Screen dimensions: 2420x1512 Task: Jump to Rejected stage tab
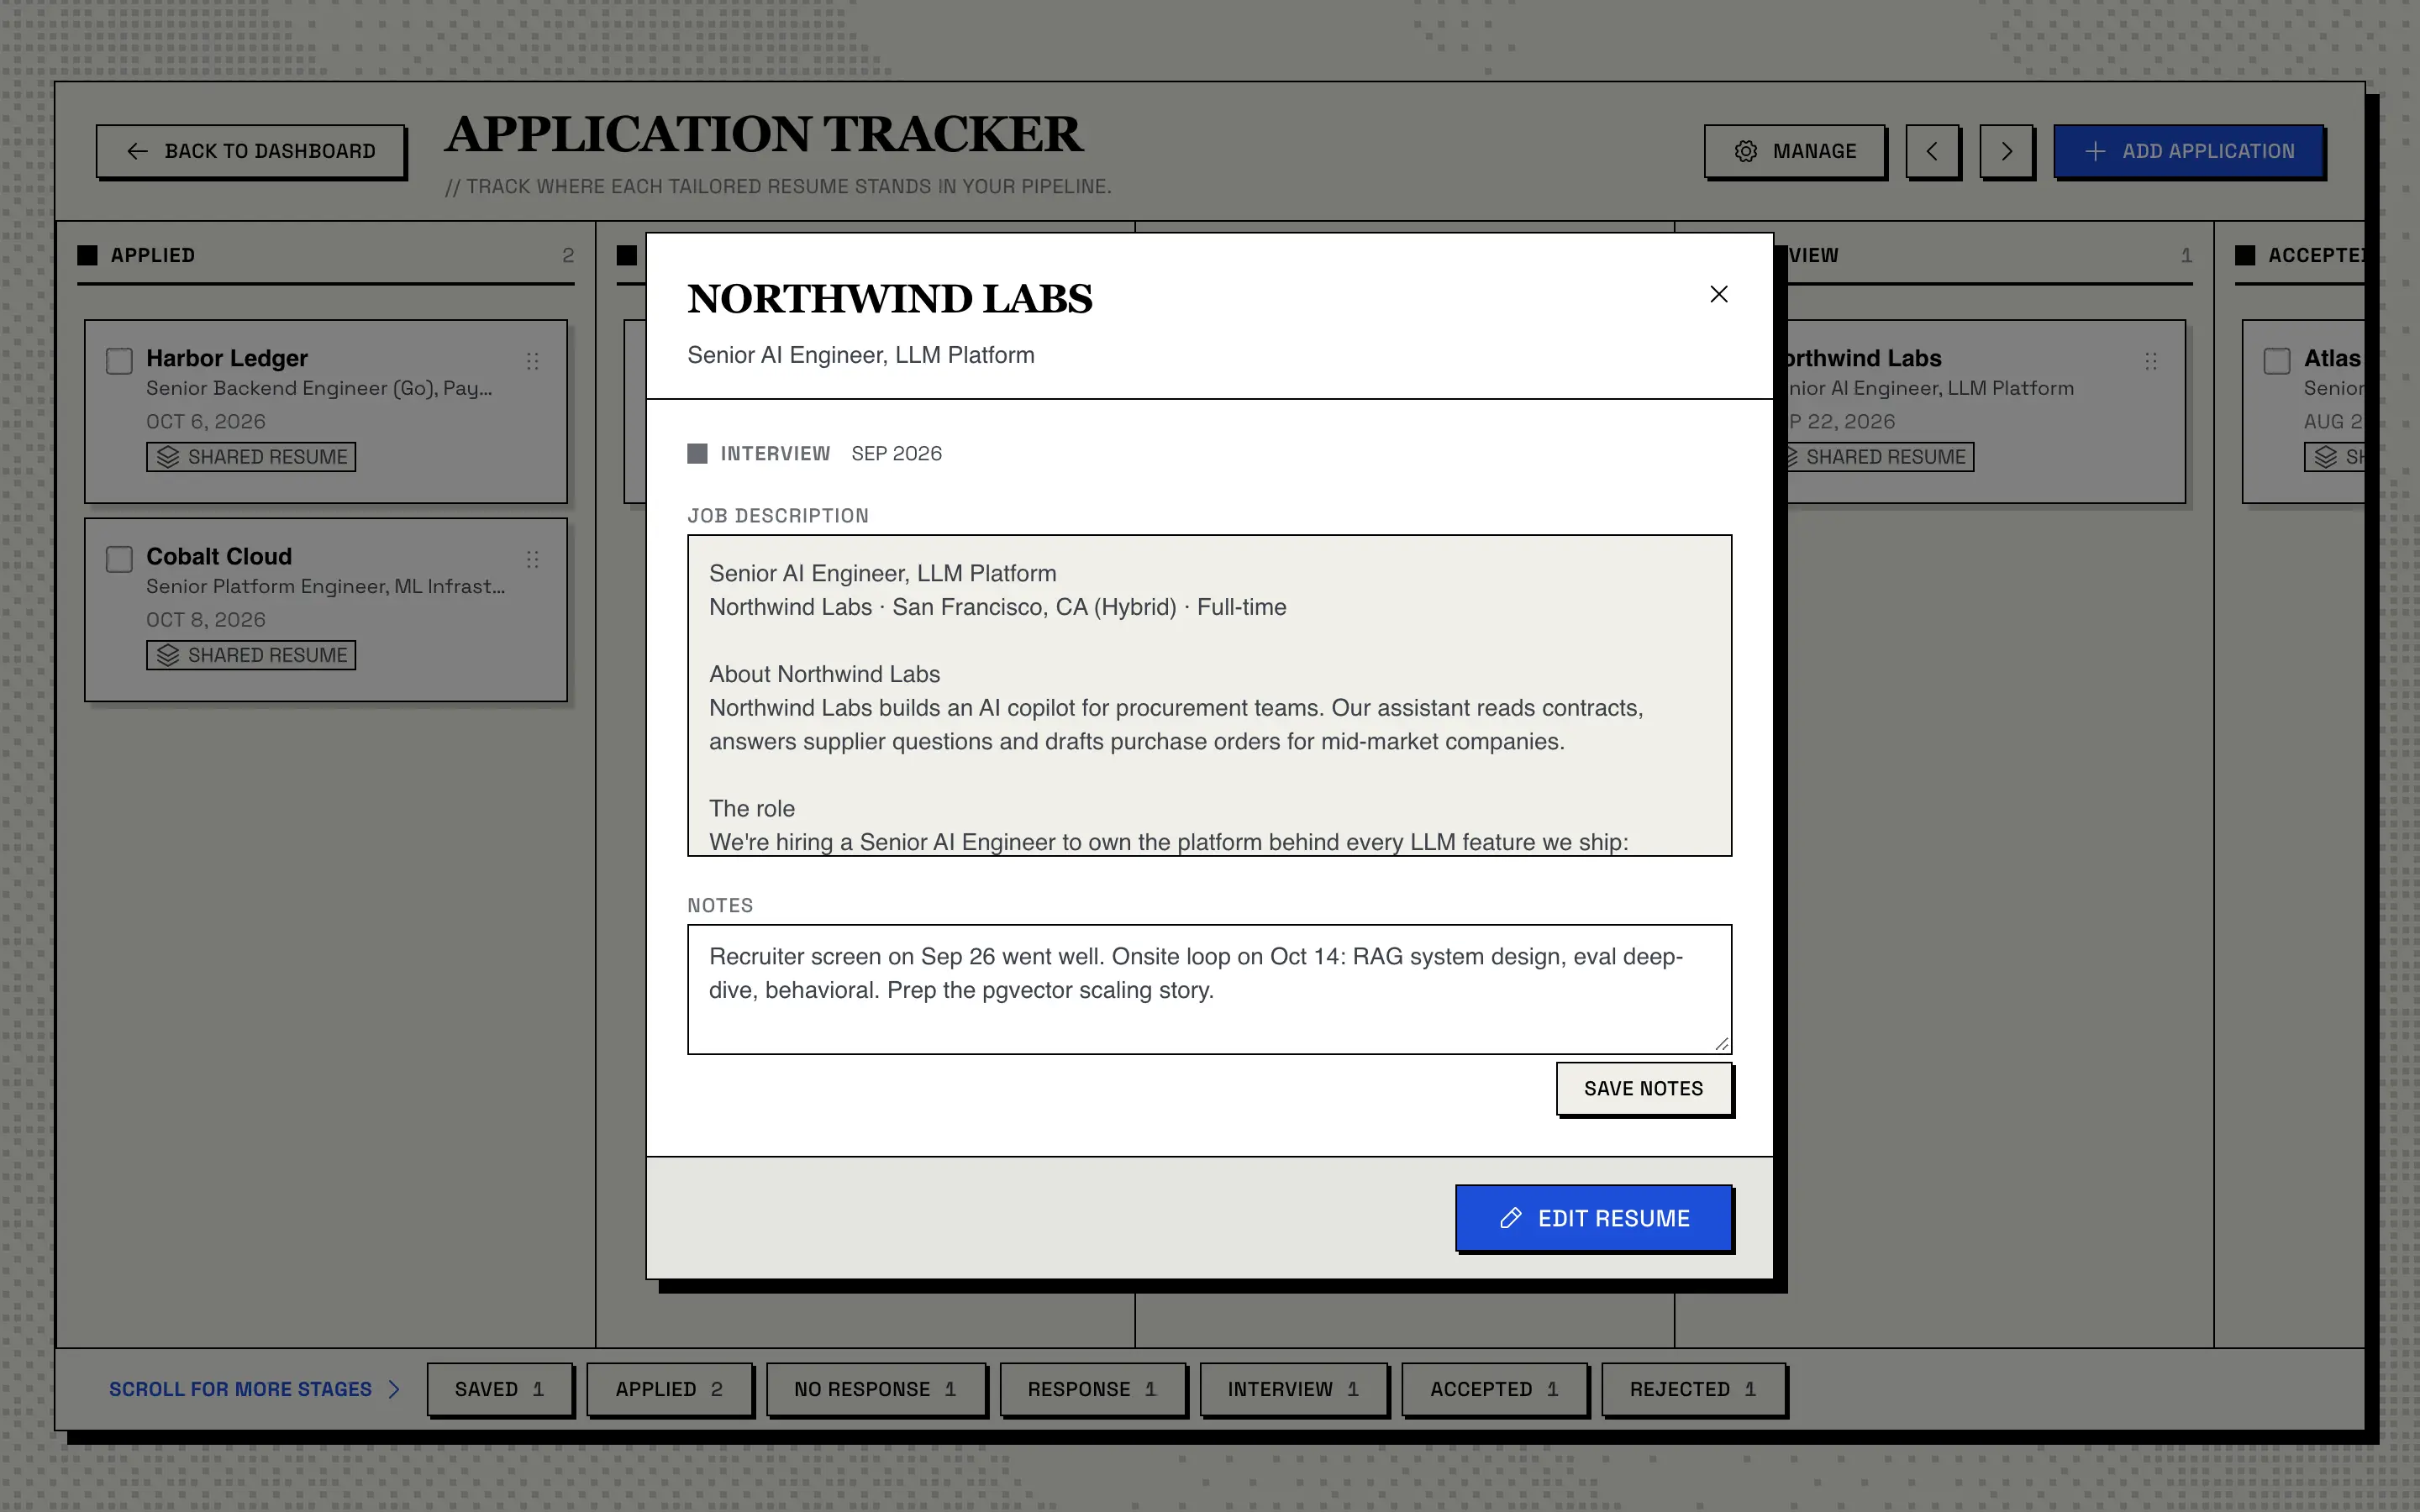pyautogui.click(x=1693, y=1389)
